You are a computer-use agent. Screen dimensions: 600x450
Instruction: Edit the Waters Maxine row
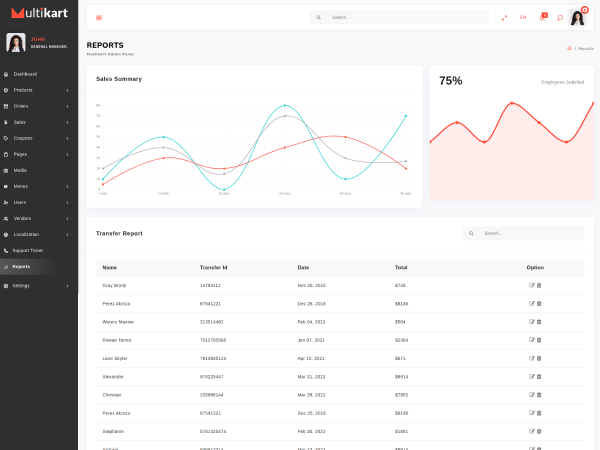coord(531,322)
